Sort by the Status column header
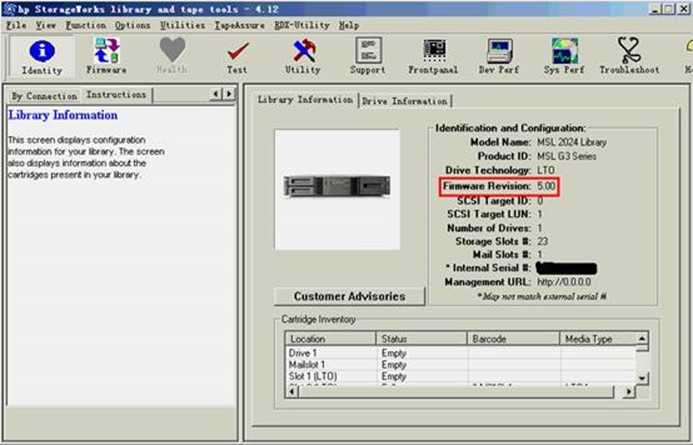 point(422,339)
